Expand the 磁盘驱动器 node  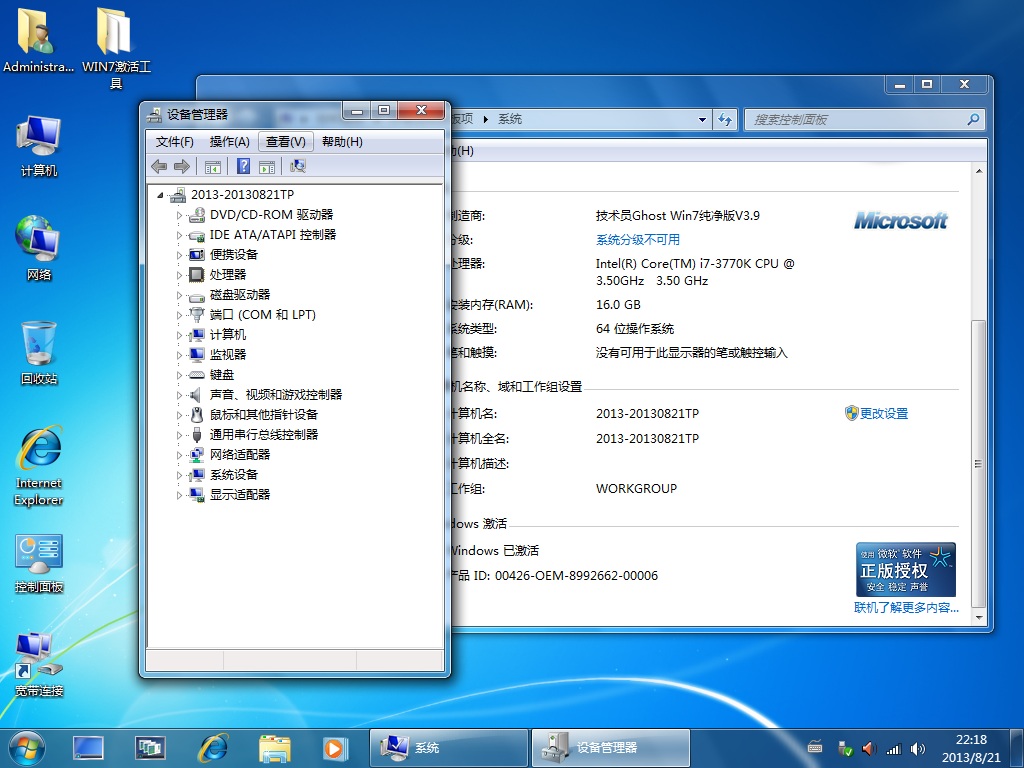[x=179, y=295]
